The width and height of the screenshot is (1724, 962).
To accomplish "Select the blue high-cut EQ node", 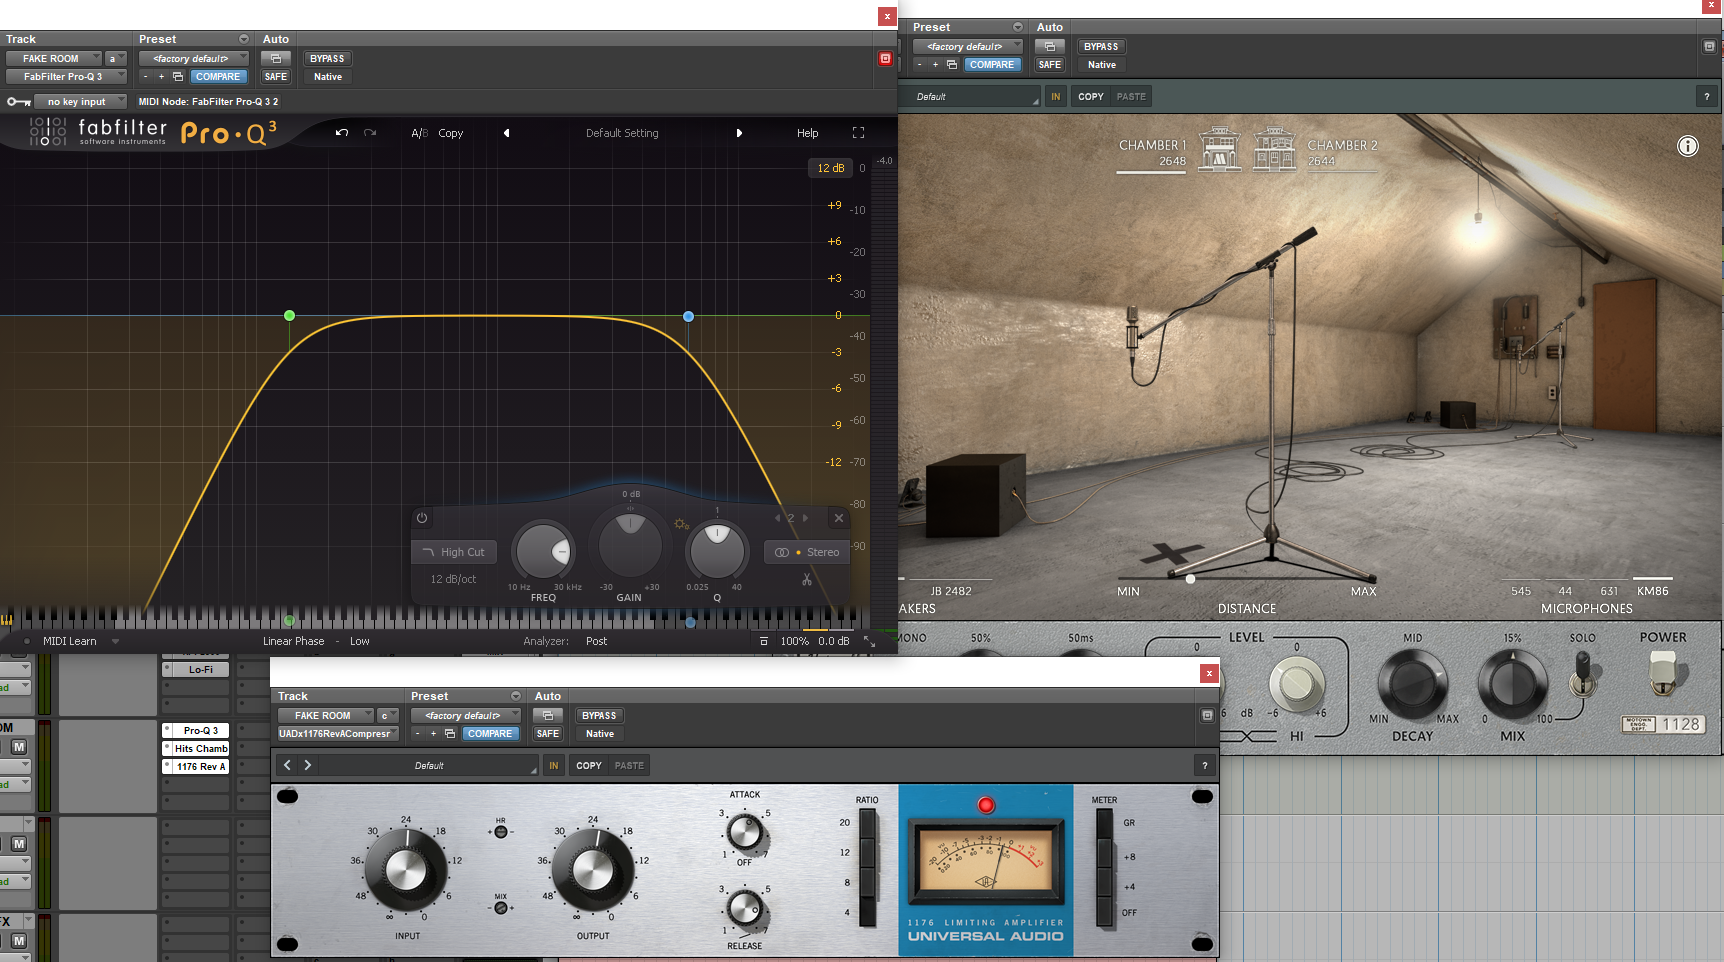I will coord(688,316).
